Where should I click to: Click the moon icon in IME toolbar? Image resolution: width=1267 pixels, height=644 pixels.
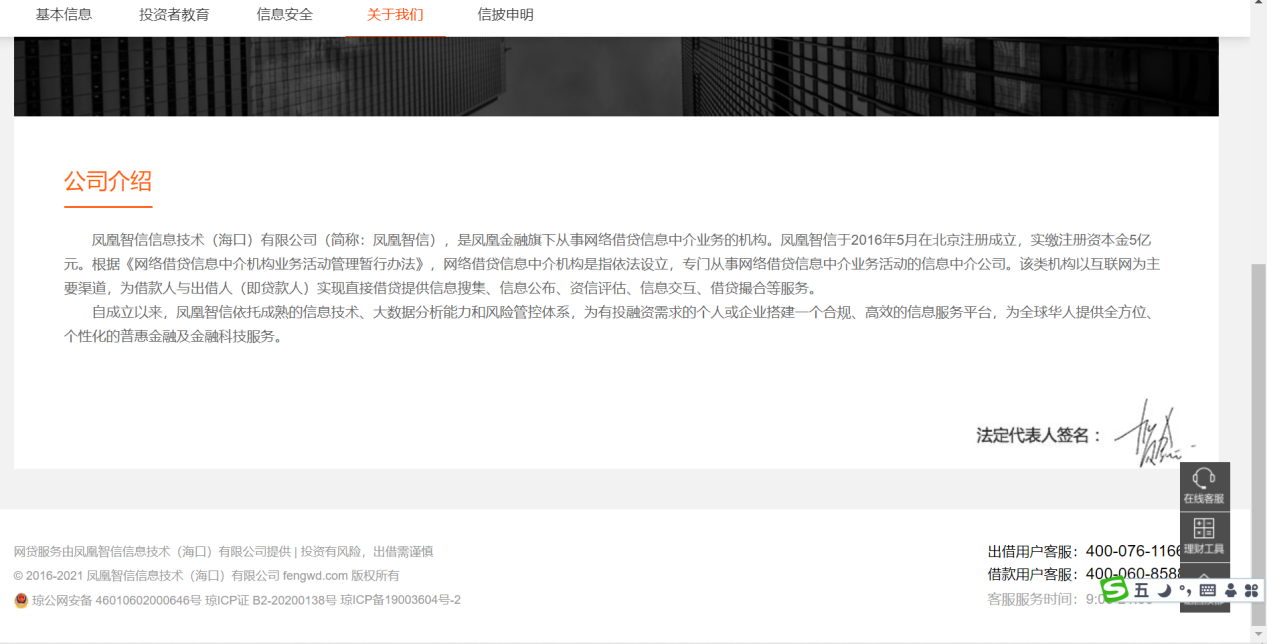tap(1164, 591)
